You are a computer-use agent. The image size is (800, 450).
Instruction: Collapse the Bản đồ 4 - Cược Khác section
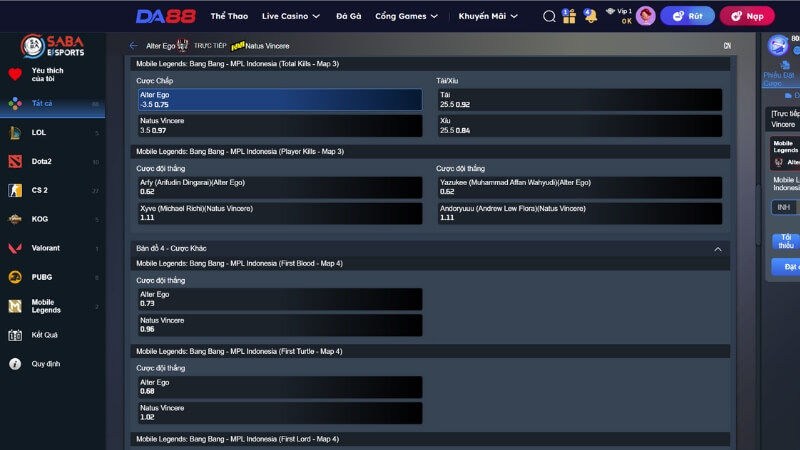pos(717,248)
